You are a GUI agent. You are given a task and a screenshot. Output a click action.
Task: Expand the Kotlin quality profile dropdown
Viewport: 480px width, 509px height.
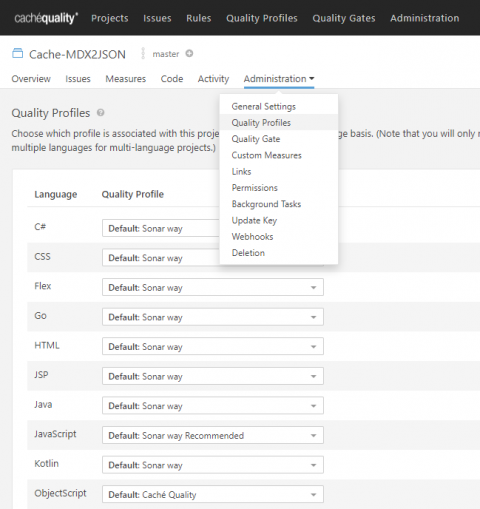coord(213,465)
